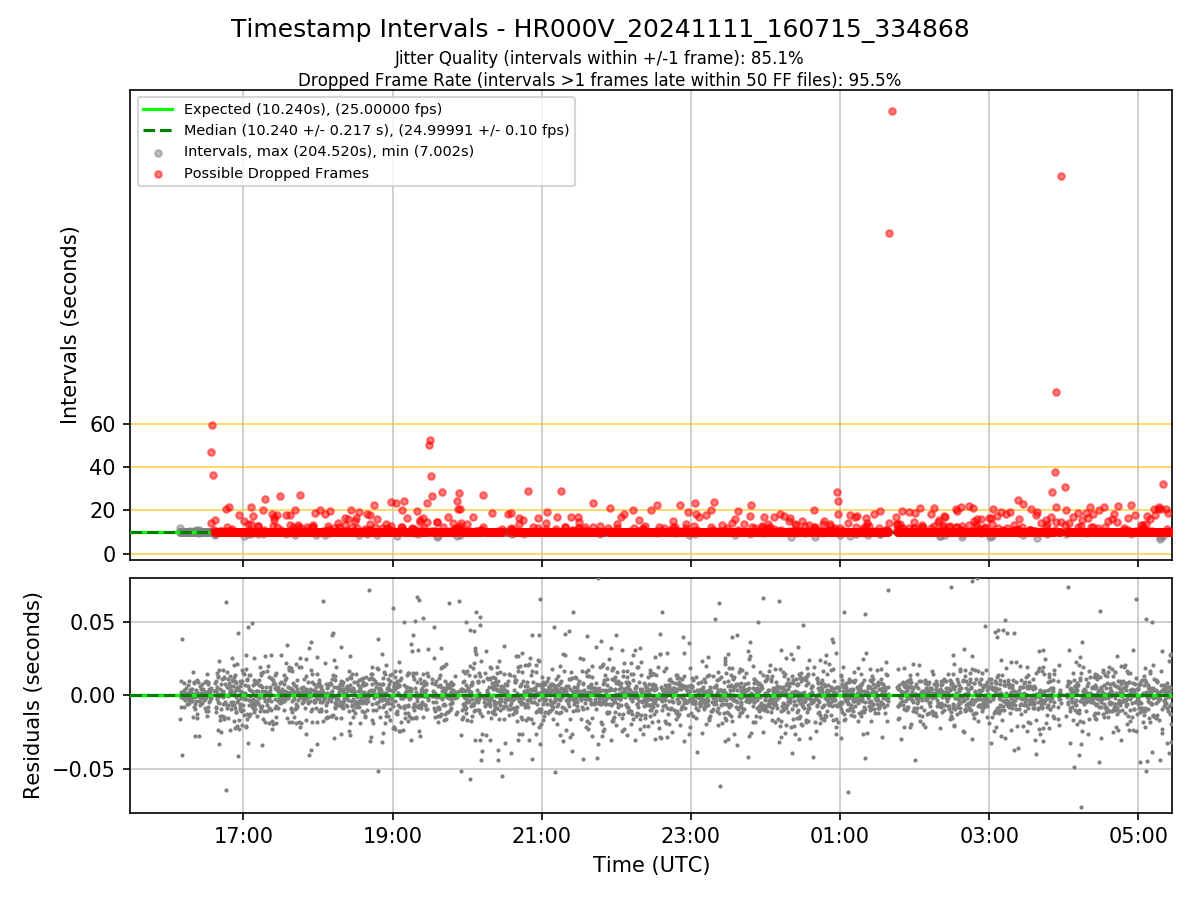The height and width of the screenshot is (900, 1200).
Task: Click the 60 tick label on Intervals axis
Action: pyautogui.click(x=104, y=425)
